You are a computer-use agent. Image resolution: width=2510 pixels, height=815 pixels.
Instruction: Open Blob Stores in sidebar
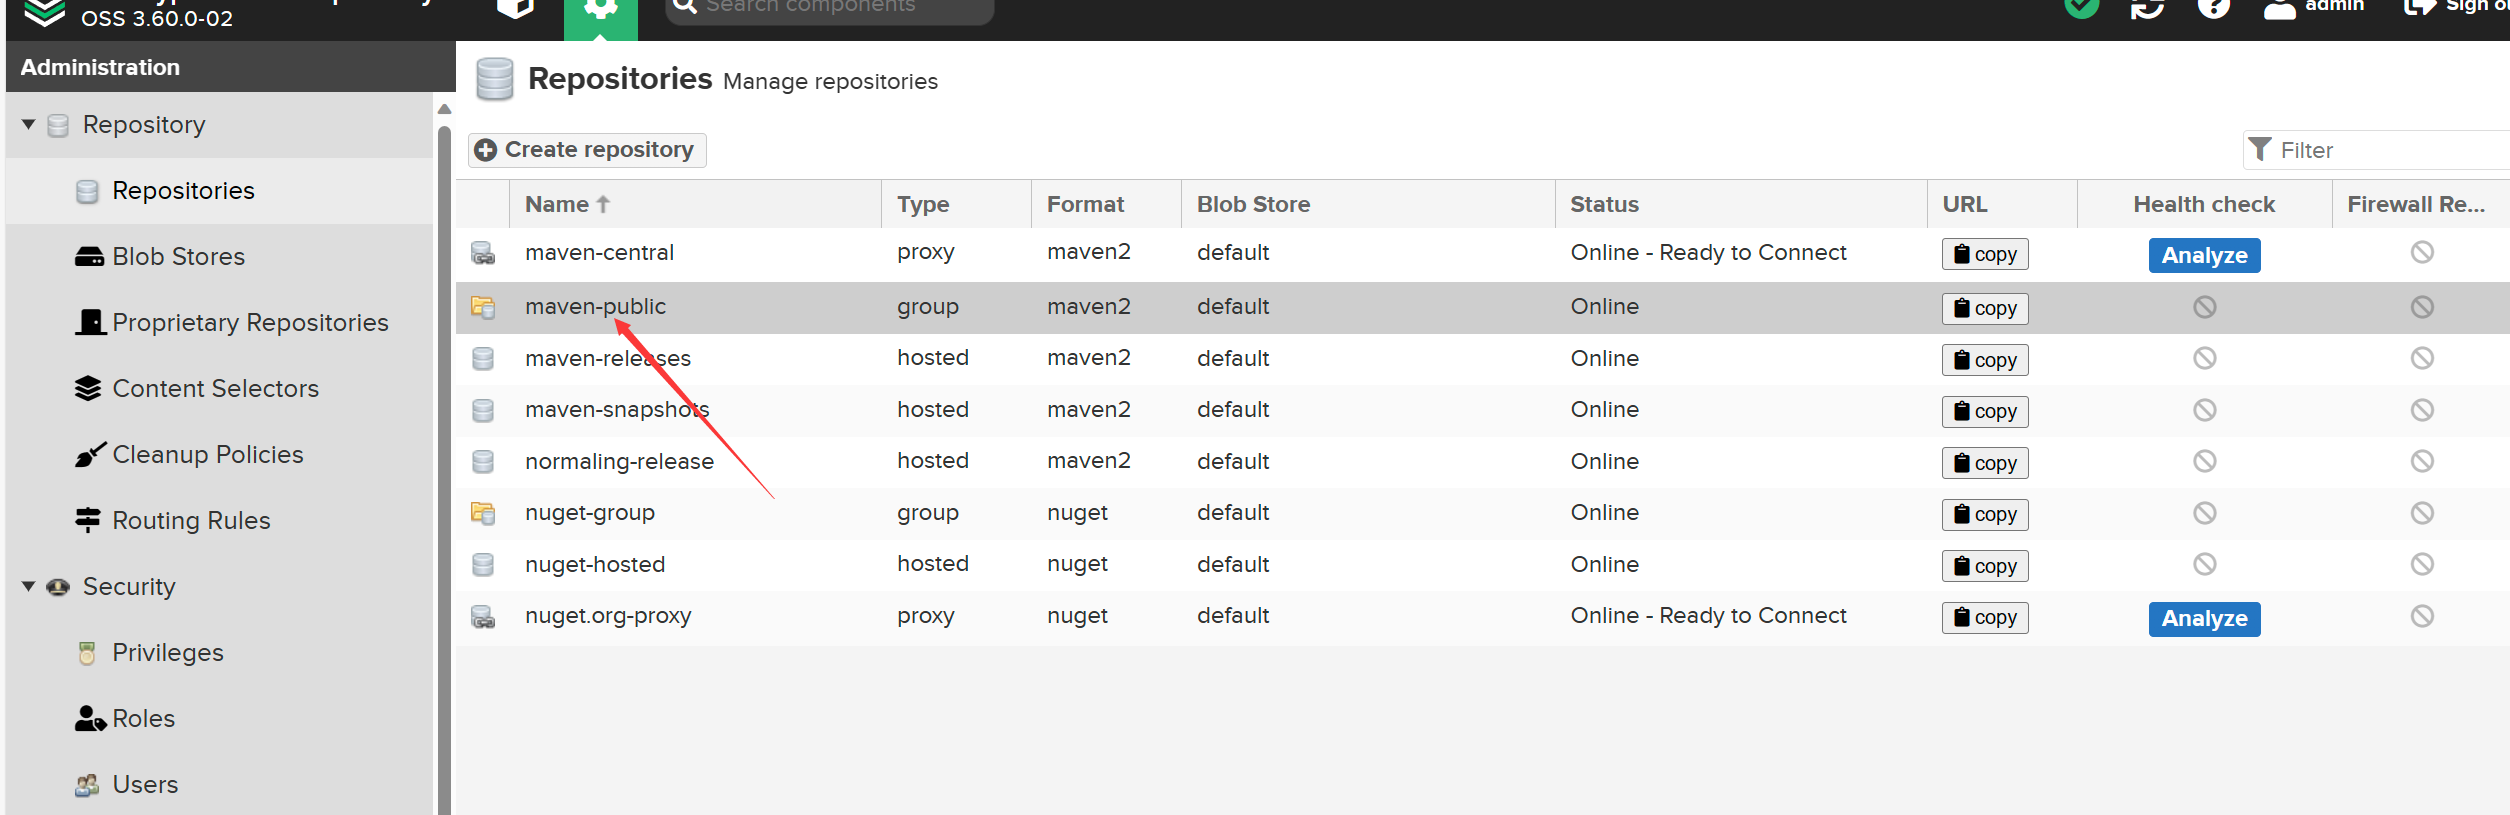(178, 257)
